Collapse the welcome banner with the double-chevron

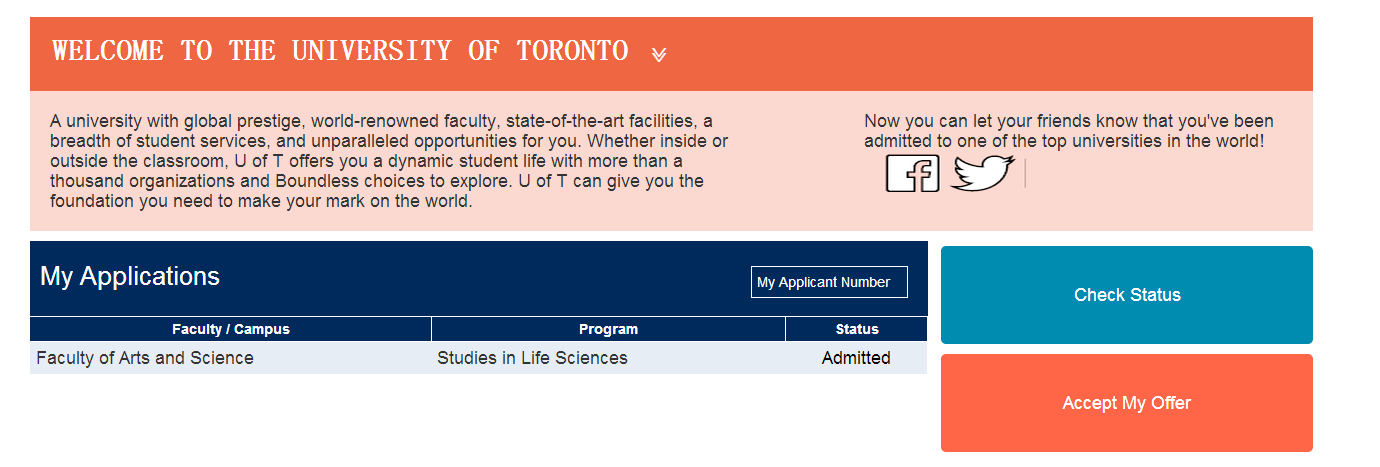[659, 54]
